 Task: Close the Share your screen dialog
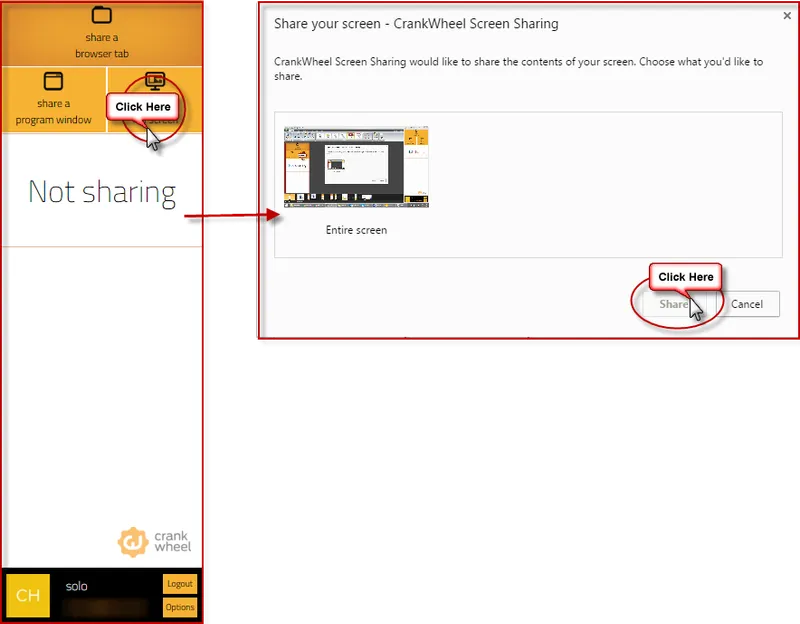coord(787,16)
